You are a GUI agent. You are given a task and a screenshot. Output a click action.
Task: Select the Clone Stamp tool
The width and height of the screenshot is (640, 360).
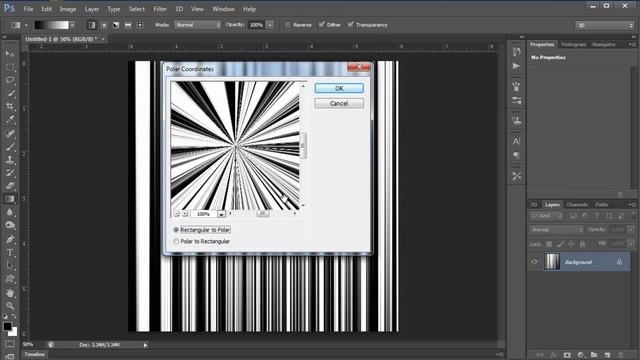pyautogui.click(x=10, y=160)
